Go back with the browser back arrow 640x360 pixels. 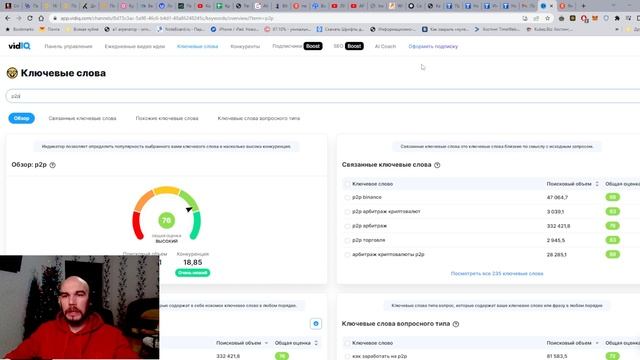click(x=8, y=18)
